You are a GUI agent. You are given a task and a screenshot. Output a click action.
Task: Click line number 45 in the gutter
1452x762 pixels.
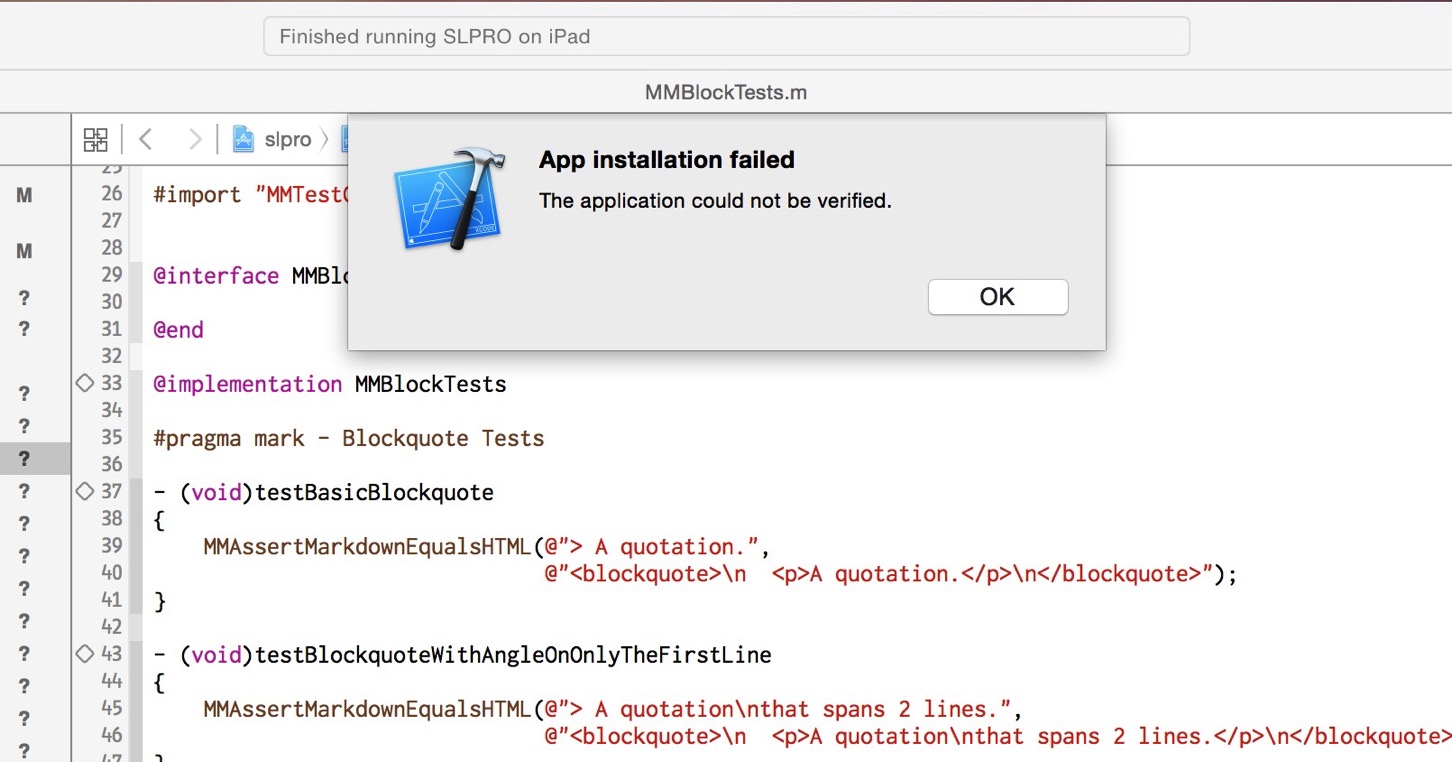111,707
